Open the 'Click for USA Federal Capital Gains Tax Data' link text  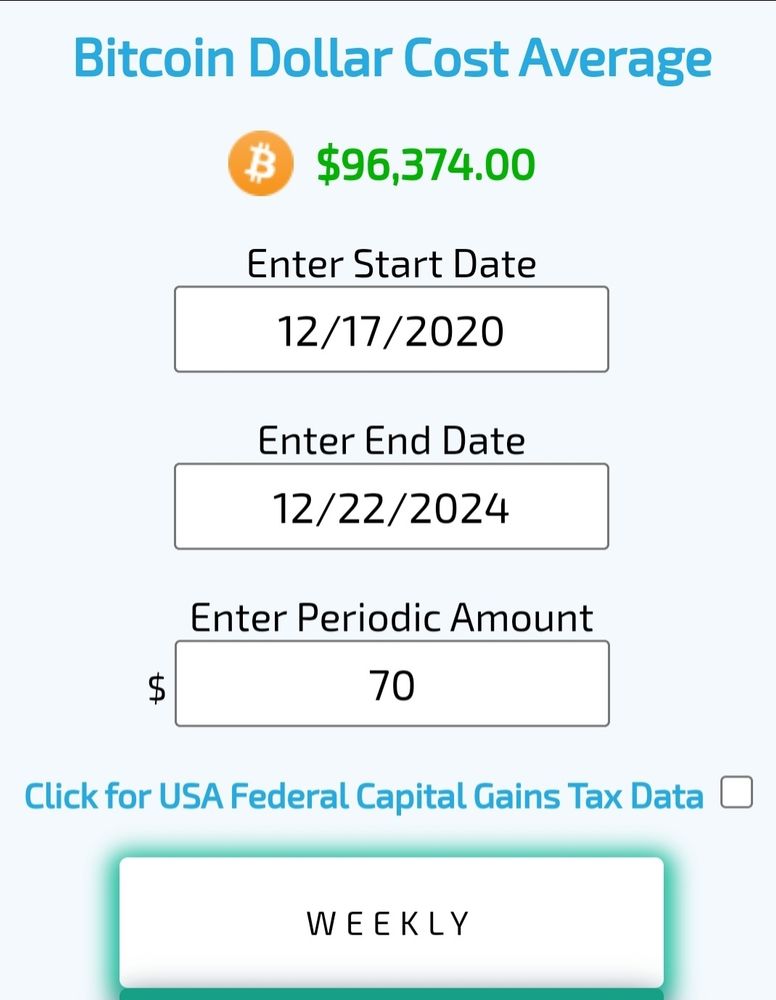(x=363, y=797)
